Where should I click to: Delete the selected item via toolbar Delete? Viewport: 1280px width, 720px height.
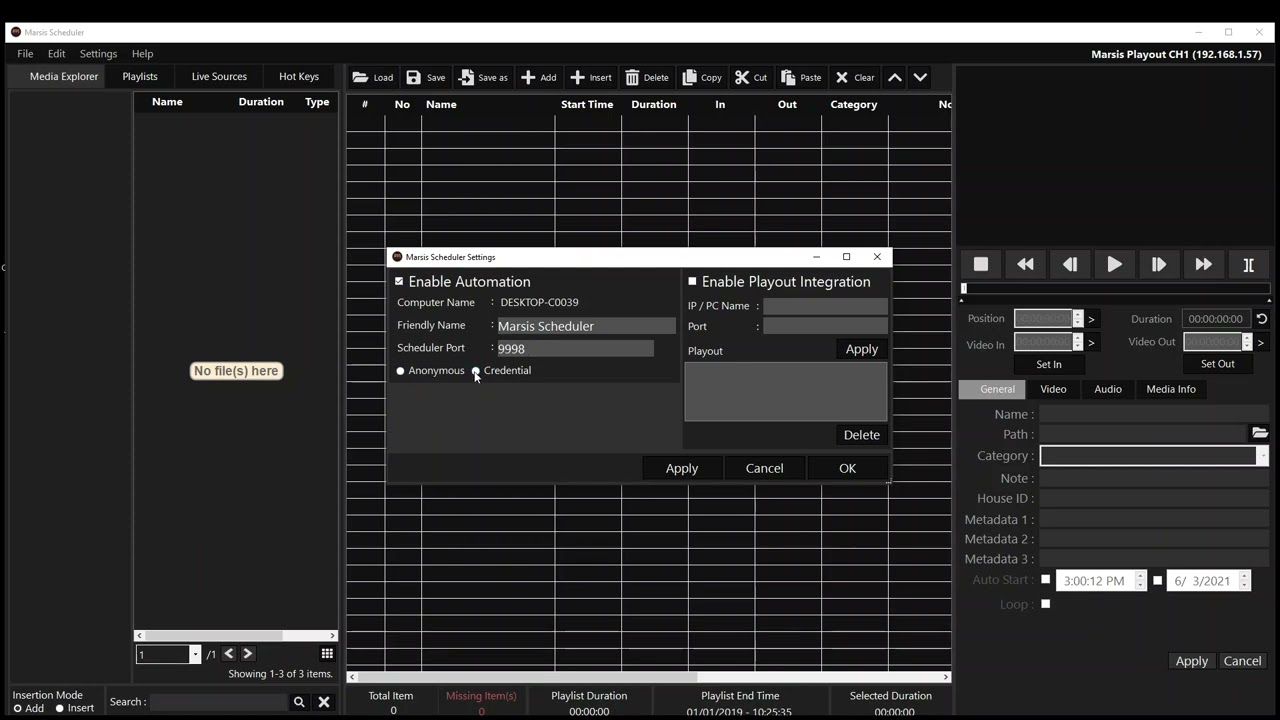click(x=647, y=77)
